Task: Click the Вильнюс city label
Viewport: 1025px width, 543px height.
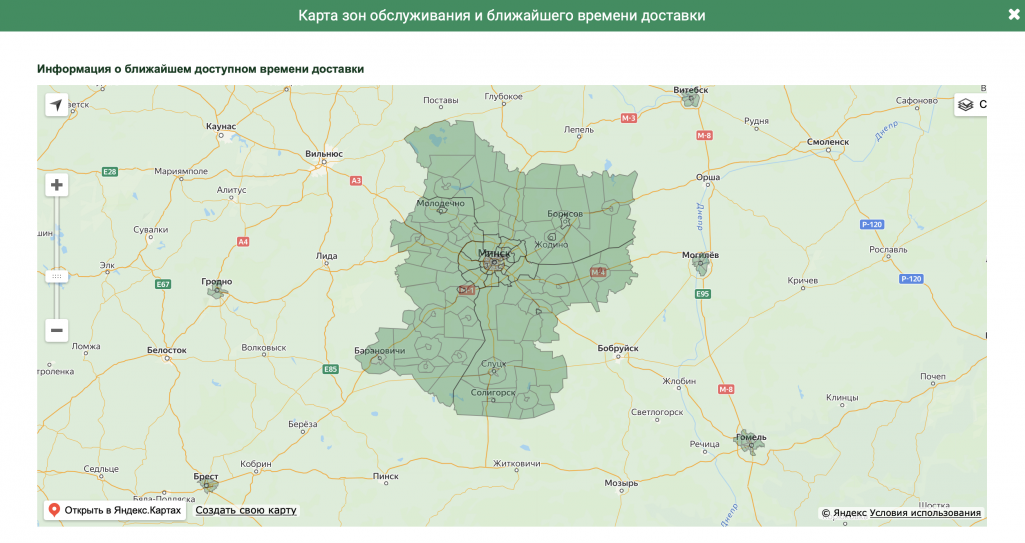Action: pyautogui.click(x=324, y=154)
